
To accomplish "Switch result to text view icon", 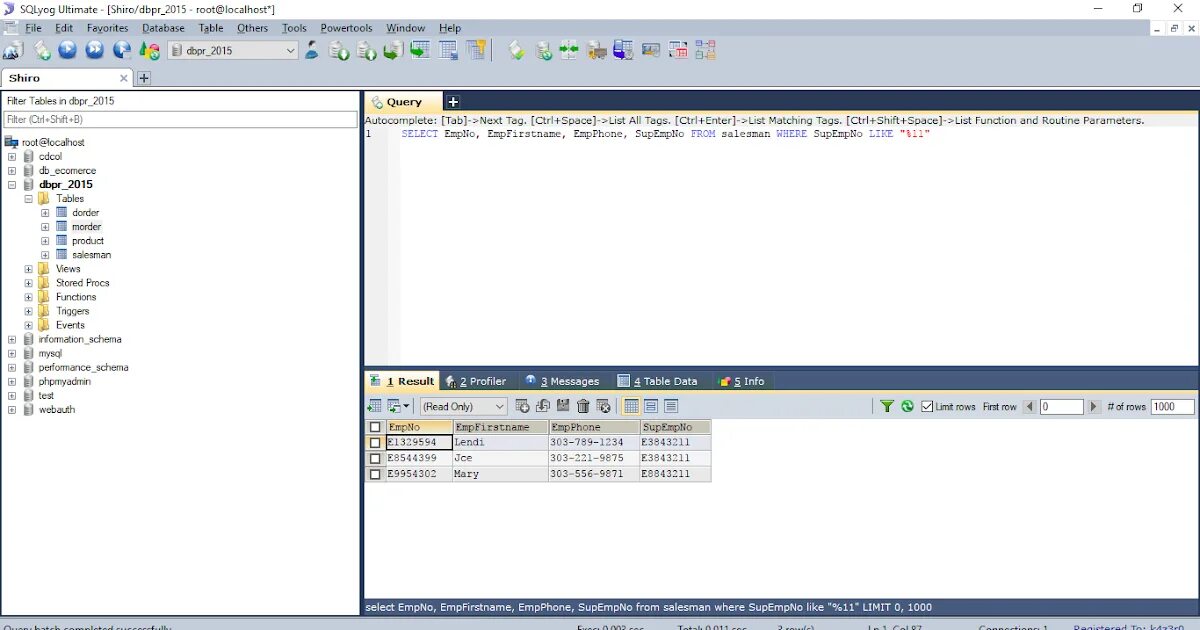I will point(671,406).
